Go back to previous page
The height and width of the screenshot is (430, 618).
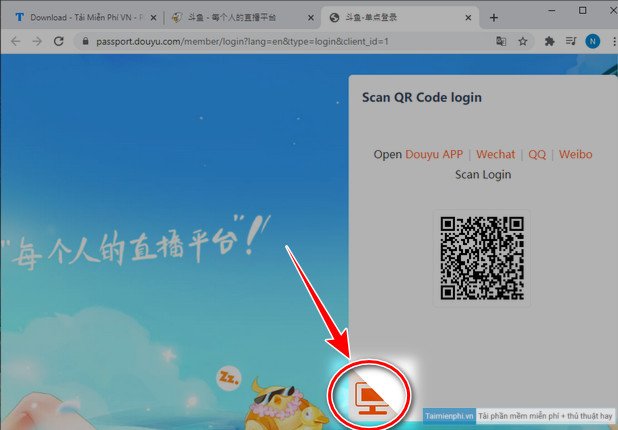[15, 41]
